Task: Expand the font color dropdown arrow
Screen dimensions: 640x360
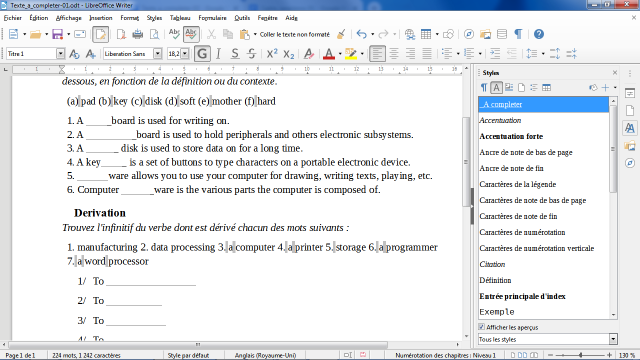Action: (340, 53)
